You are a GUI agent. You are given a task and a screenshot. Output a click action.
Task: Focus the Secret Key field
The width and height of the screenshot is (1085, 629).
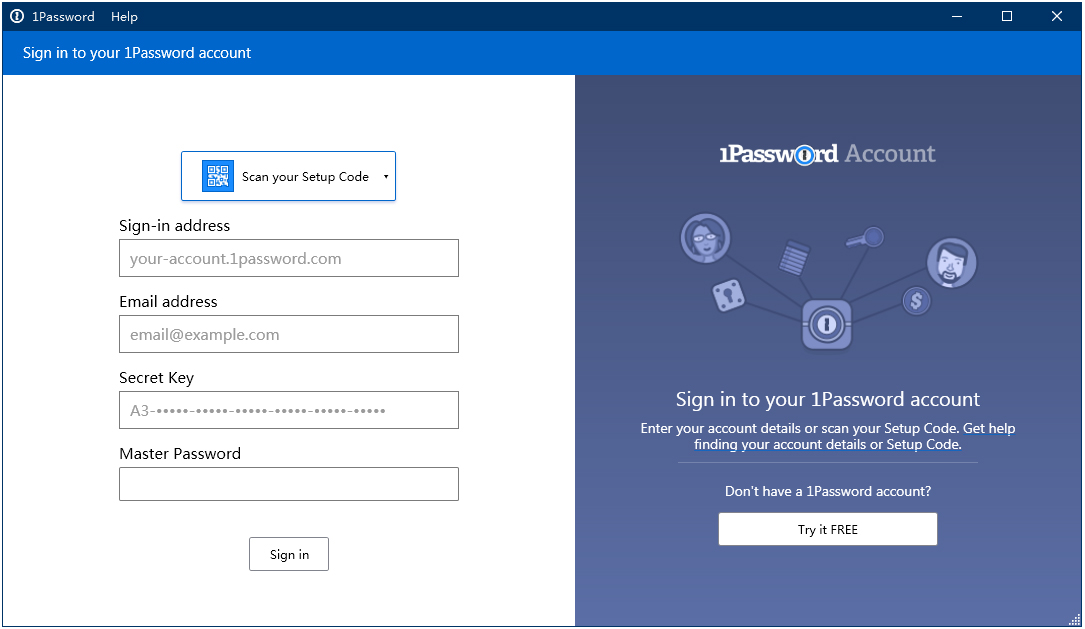pyautogui.click(x=289, y=410)
